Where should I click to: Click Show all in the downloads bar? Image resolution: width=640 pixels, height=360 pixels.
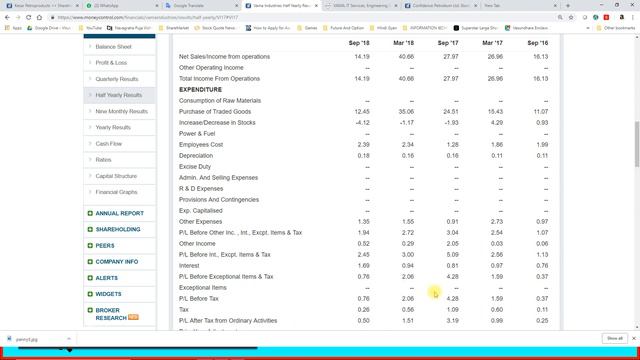(x=615, y=338)
